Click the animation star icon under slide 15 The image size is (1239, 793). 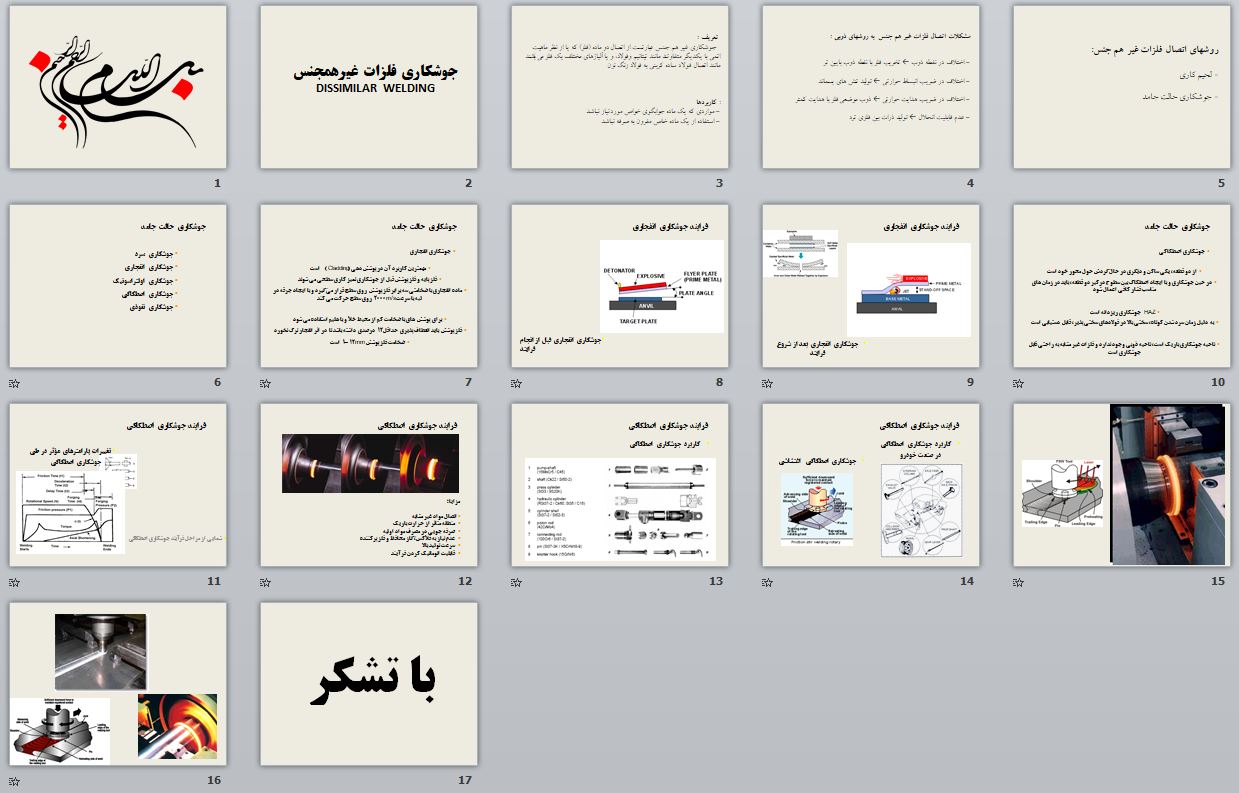[1018, 582]
